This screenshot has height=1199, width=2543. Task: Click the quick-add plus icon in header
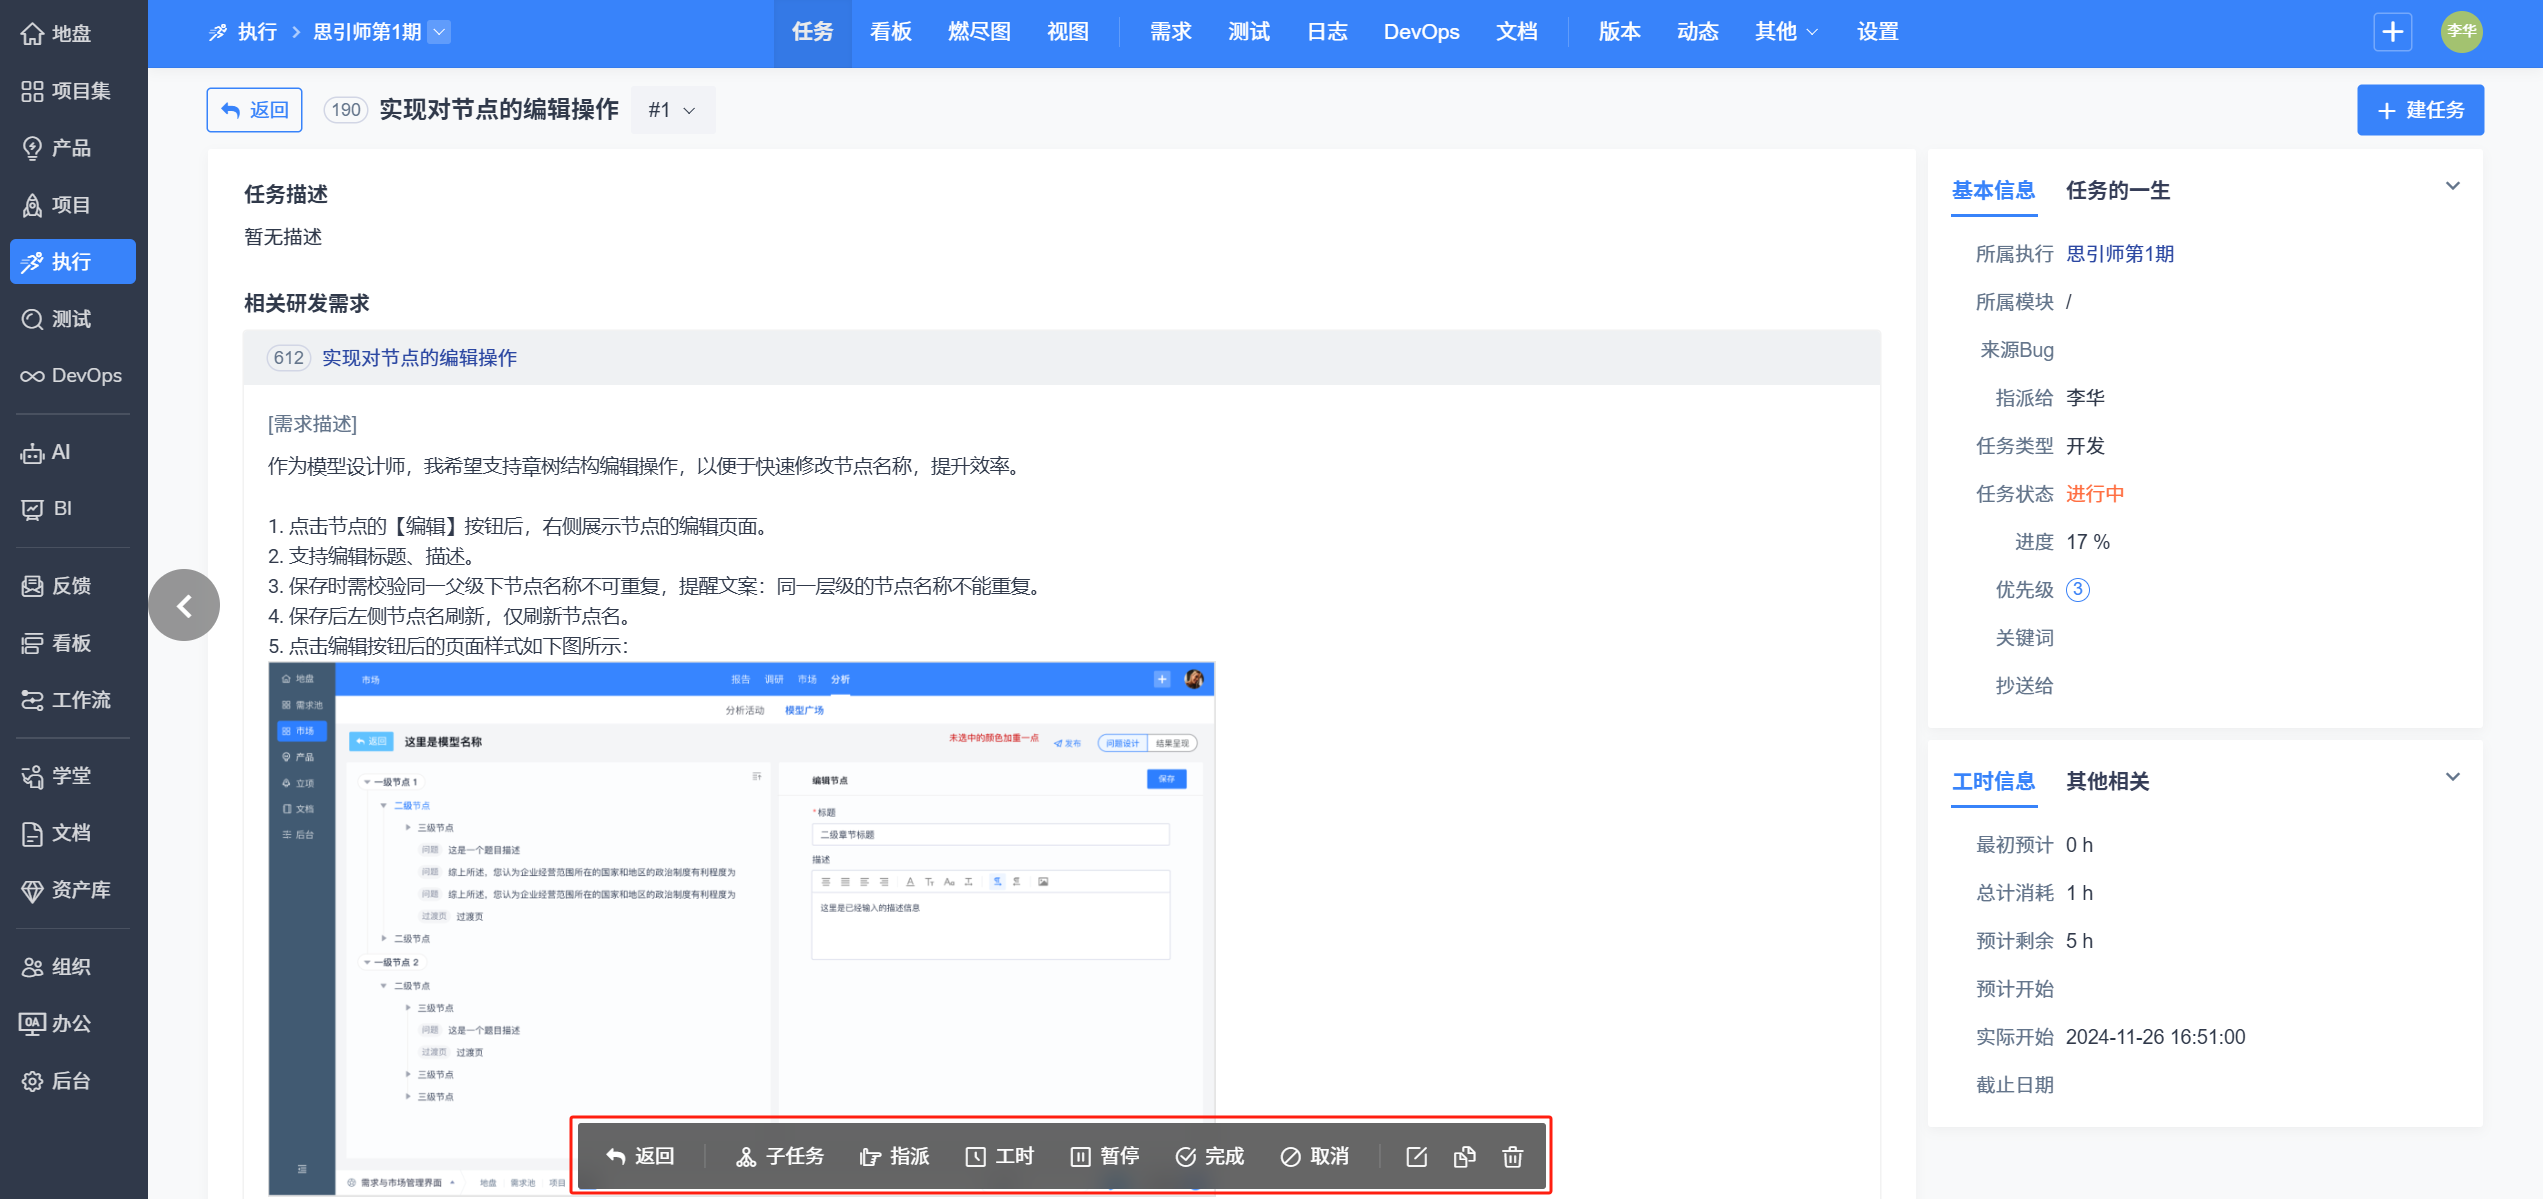click(2392, 32)
